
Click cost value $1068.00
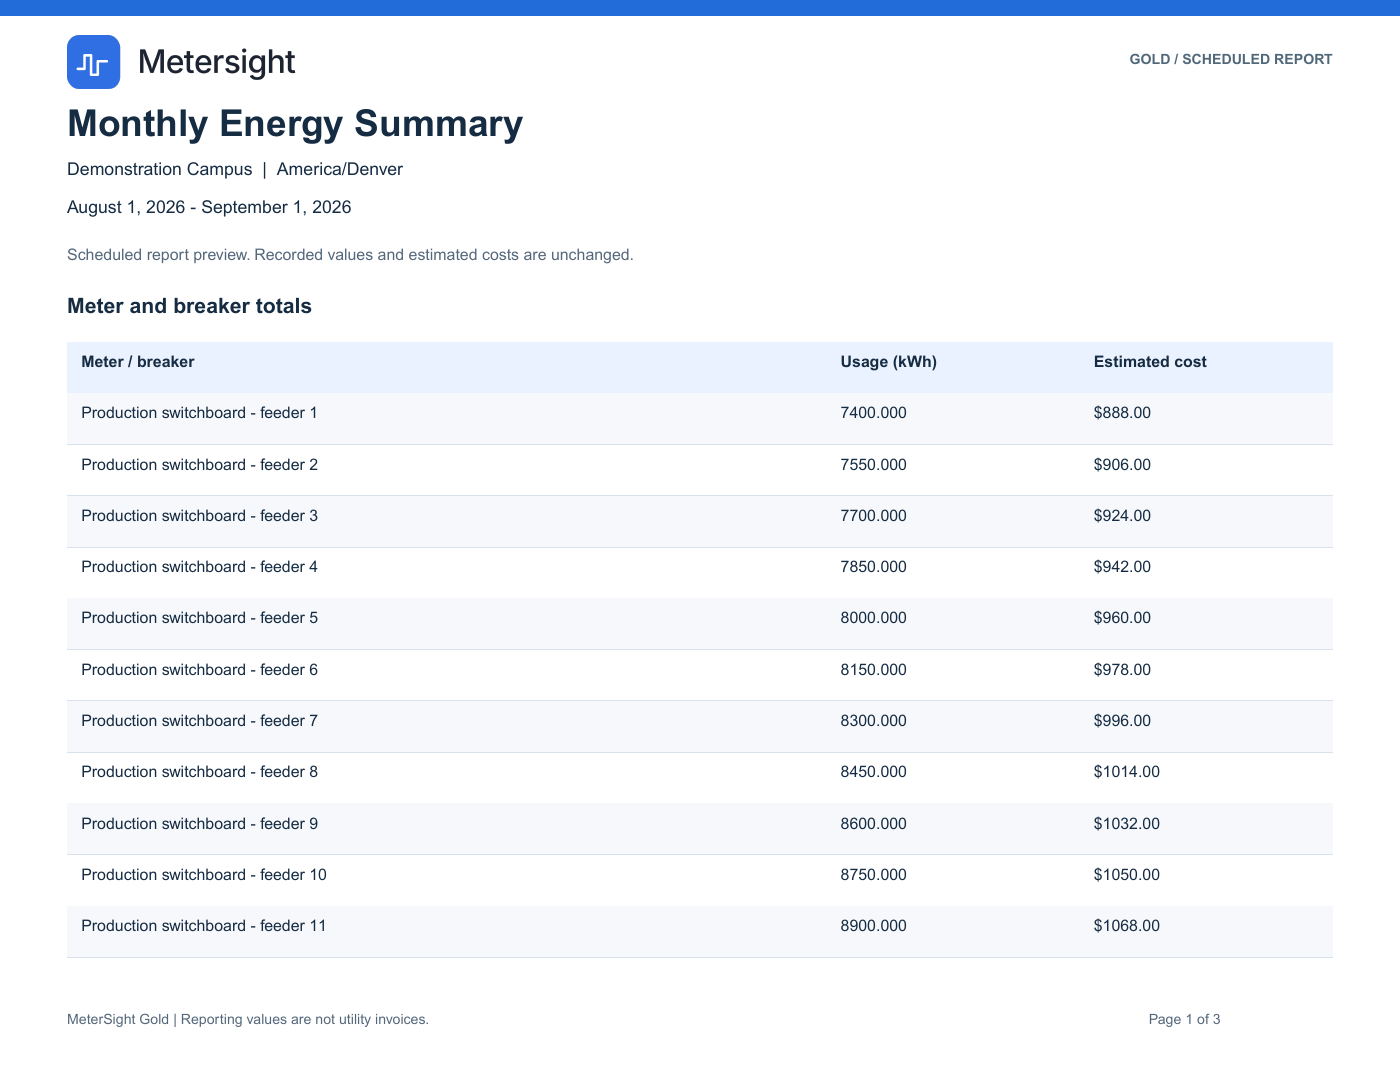point(1127,926)
